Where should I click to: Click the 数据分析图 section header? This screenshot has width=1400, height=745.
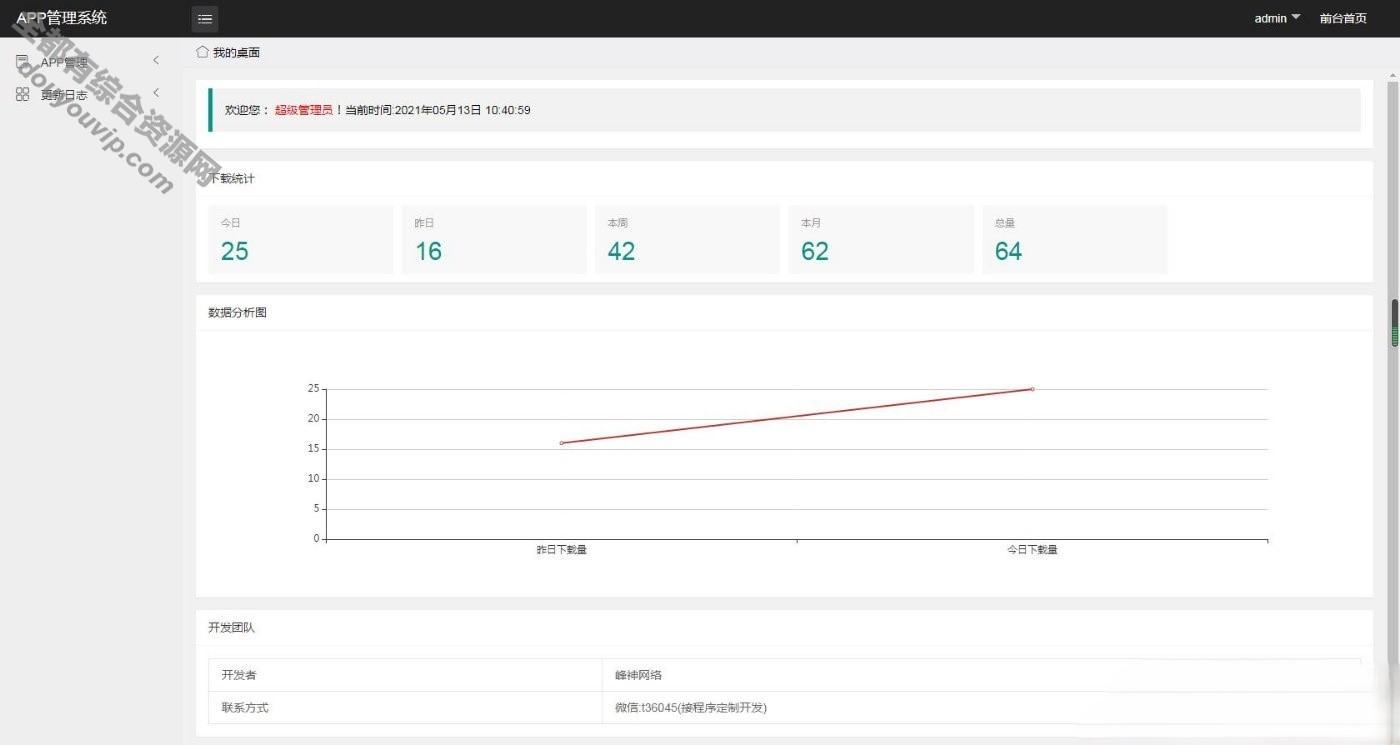(x=237, y=312)
